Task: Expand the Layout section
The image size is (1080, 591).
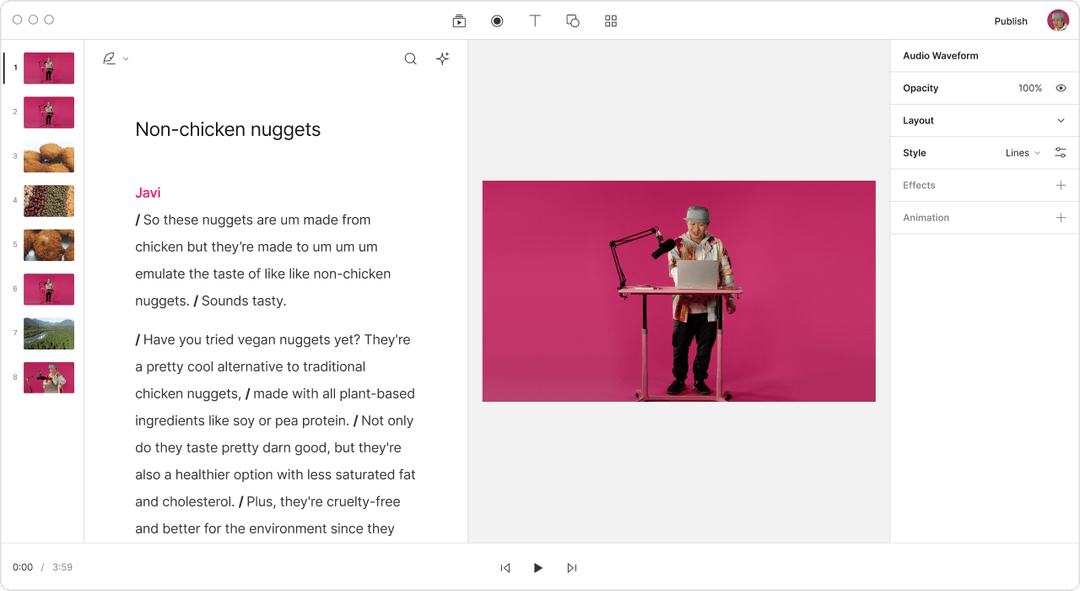Action: click(x=1062, y=120)
